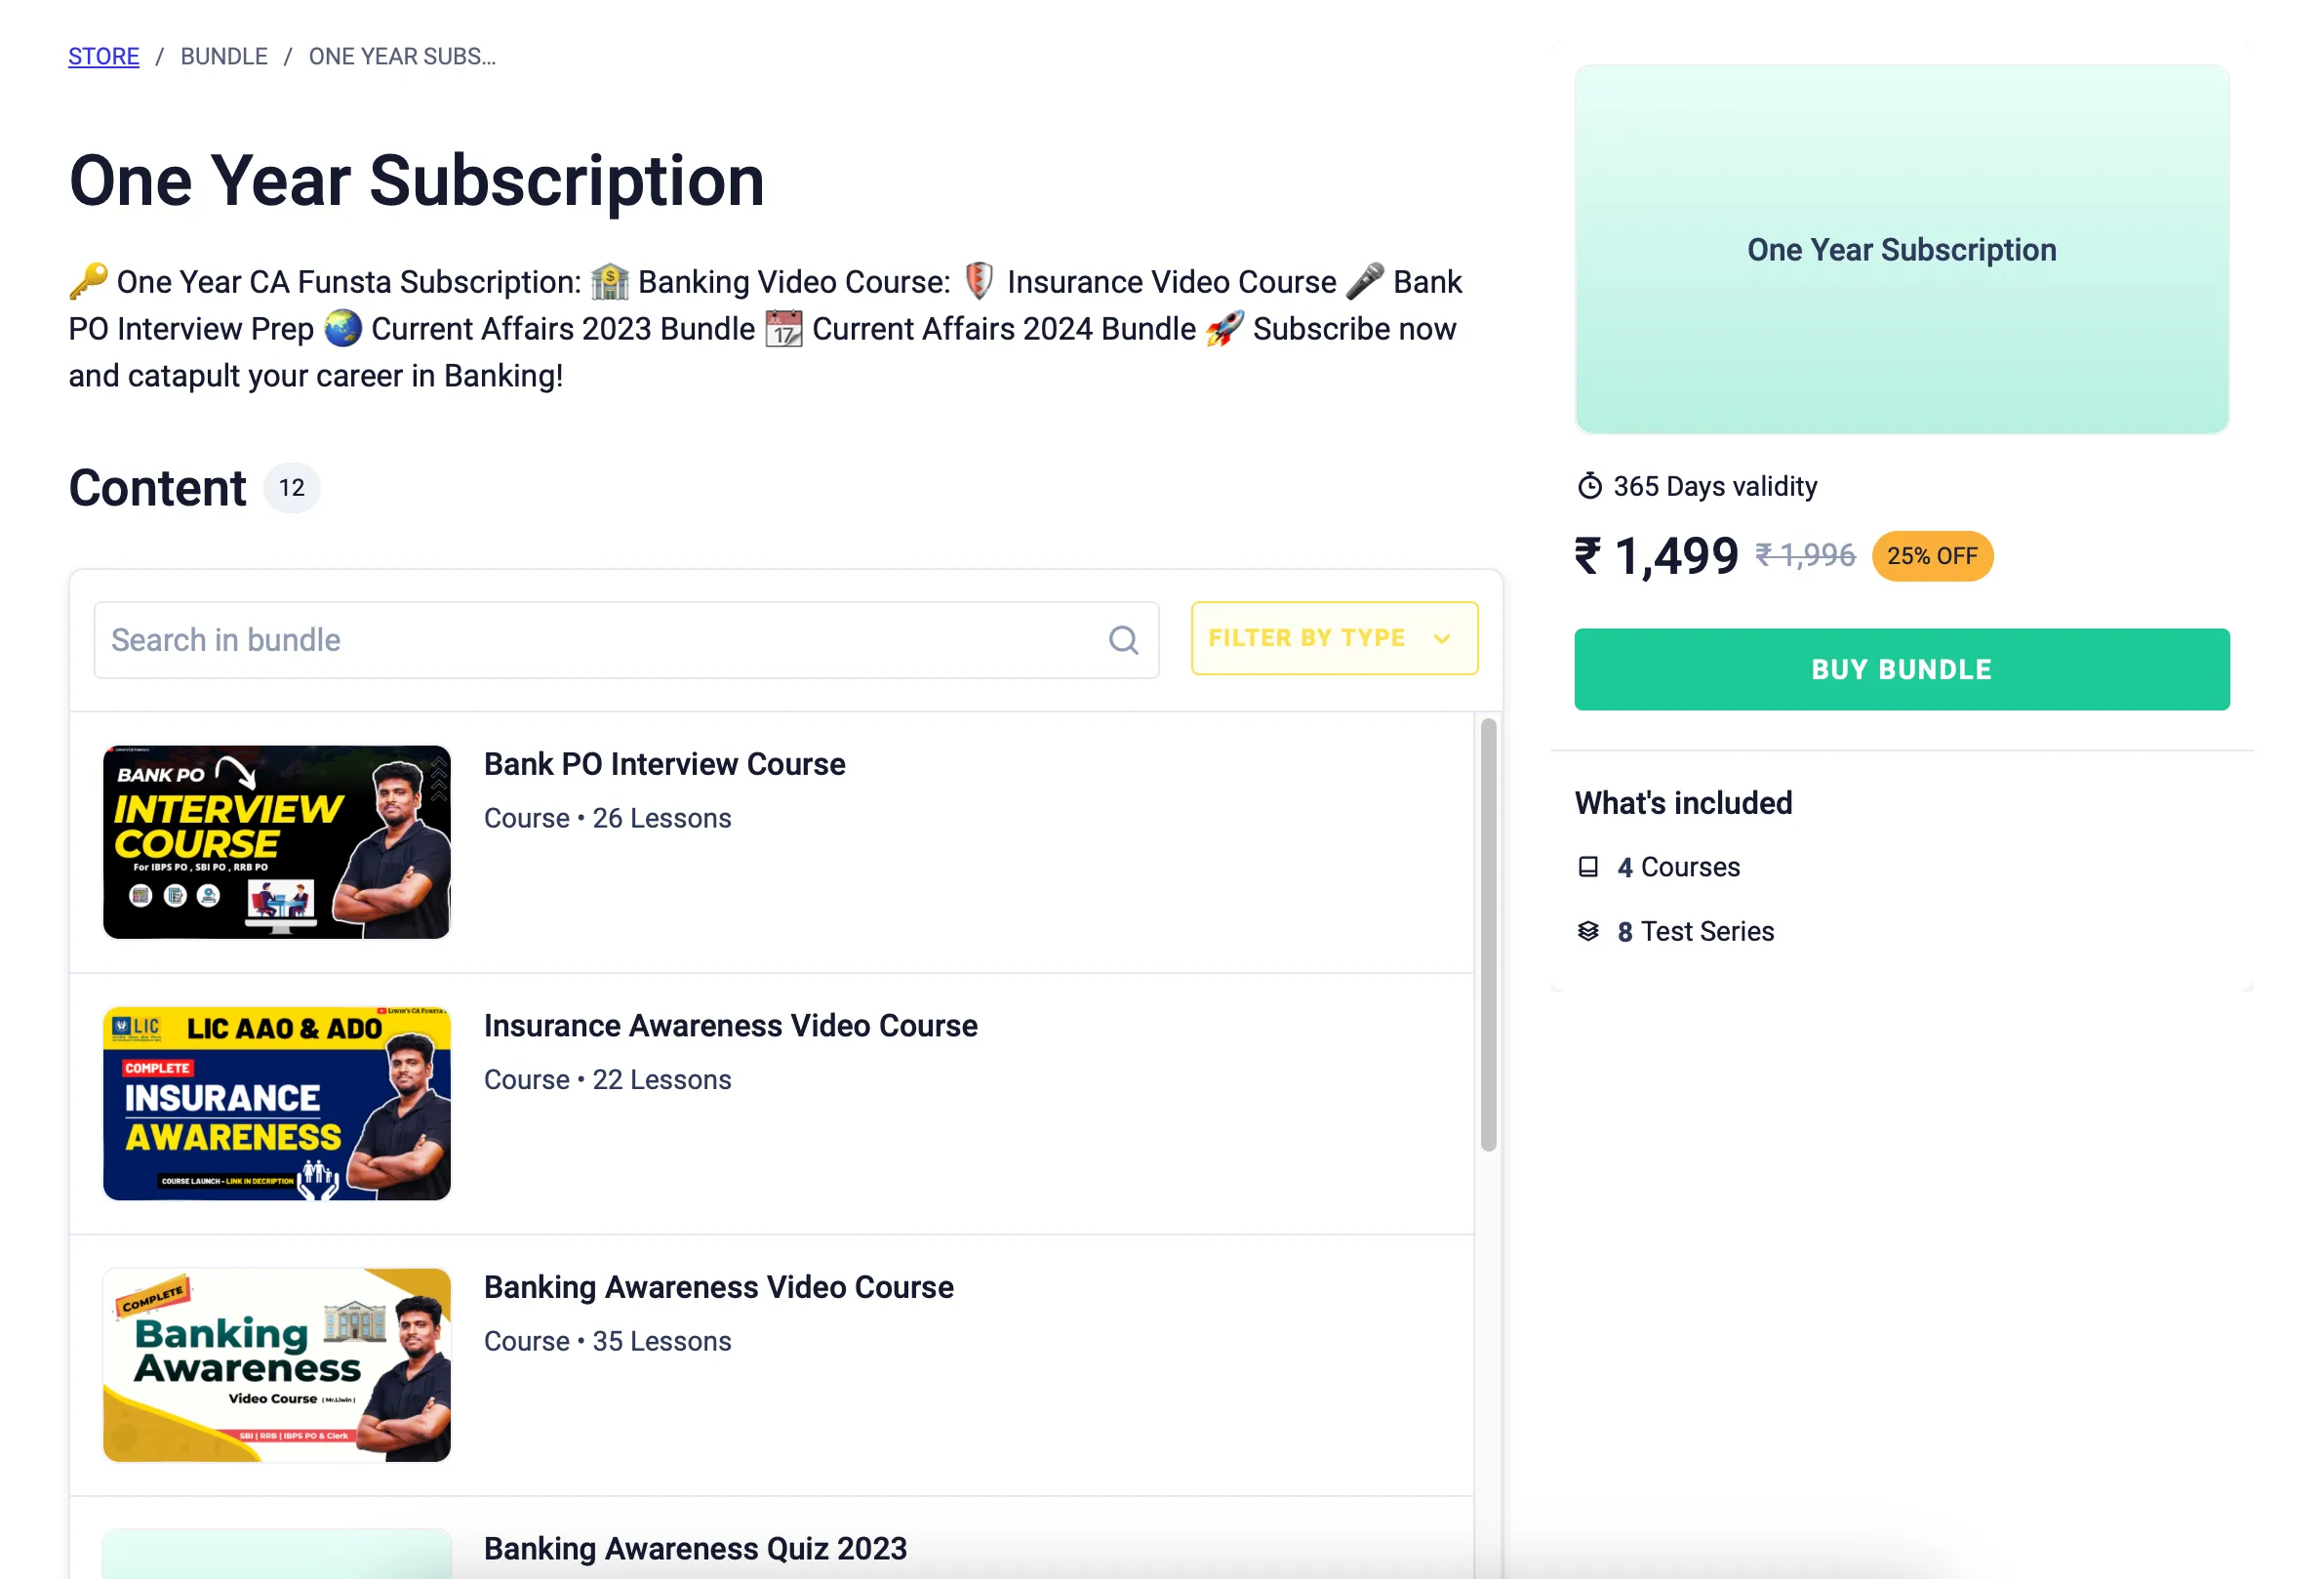Select the ONE YEAR SUBS breadcrumb item
Image resolution: width=2324 pixels, height=1579 pixels.
click(x=402, y=57)
